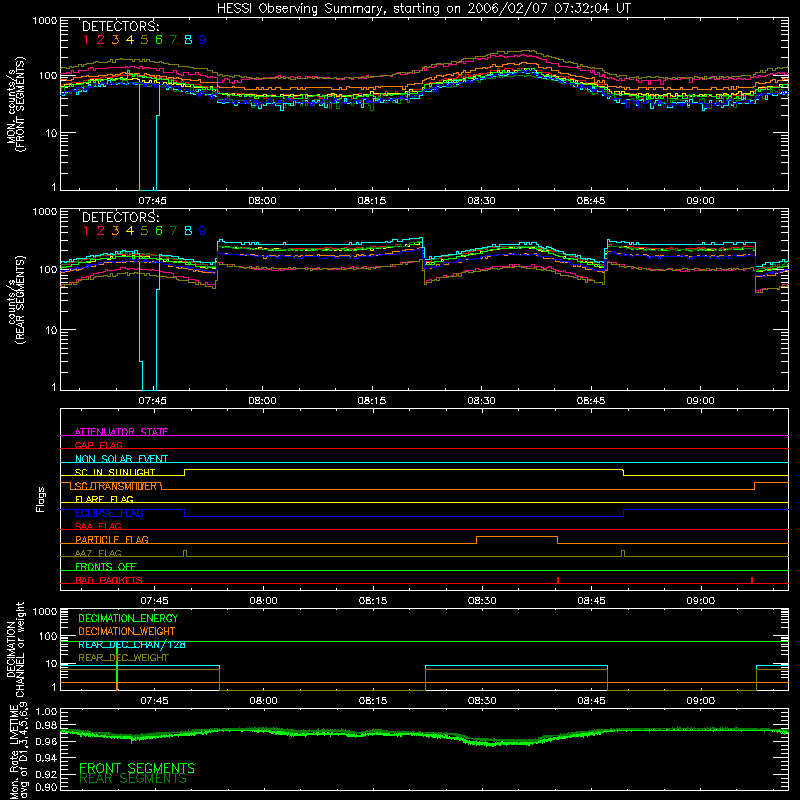Click 0.98 value on livetime axis
The height and width of the screenshot is (800, 800).
point(46,726)
